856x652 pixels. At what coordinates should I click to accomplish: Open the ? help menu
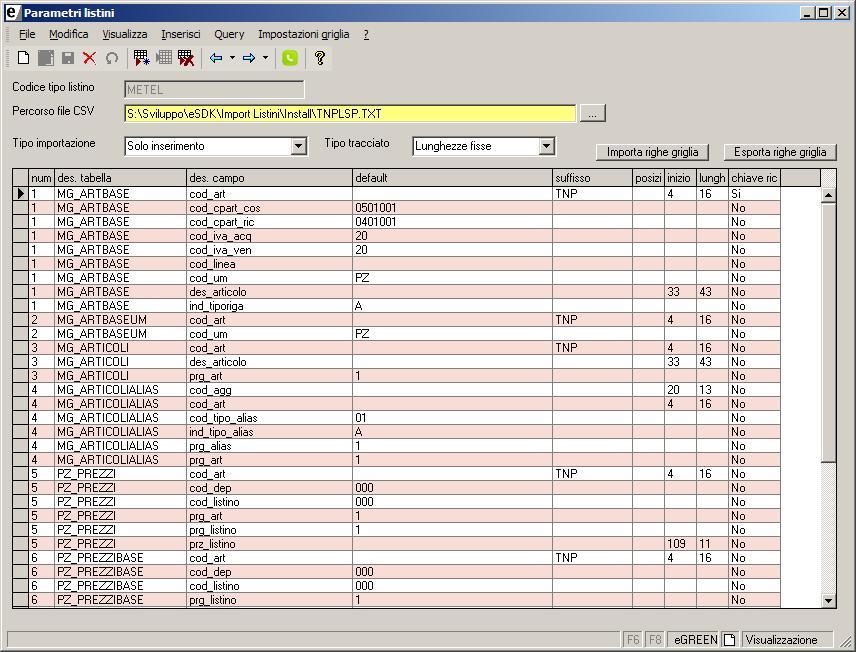pos(366,34)
